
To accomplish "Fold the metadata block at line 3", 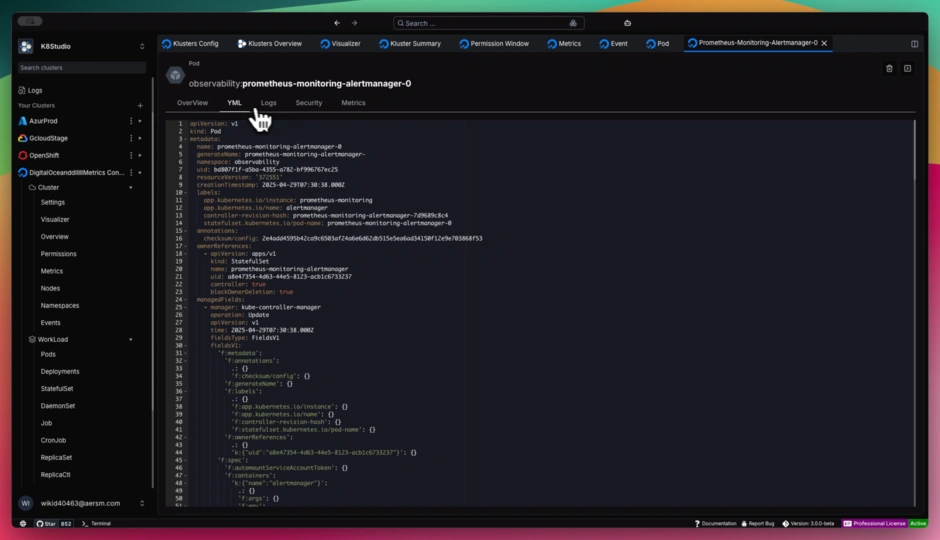I will coord(186,139).
